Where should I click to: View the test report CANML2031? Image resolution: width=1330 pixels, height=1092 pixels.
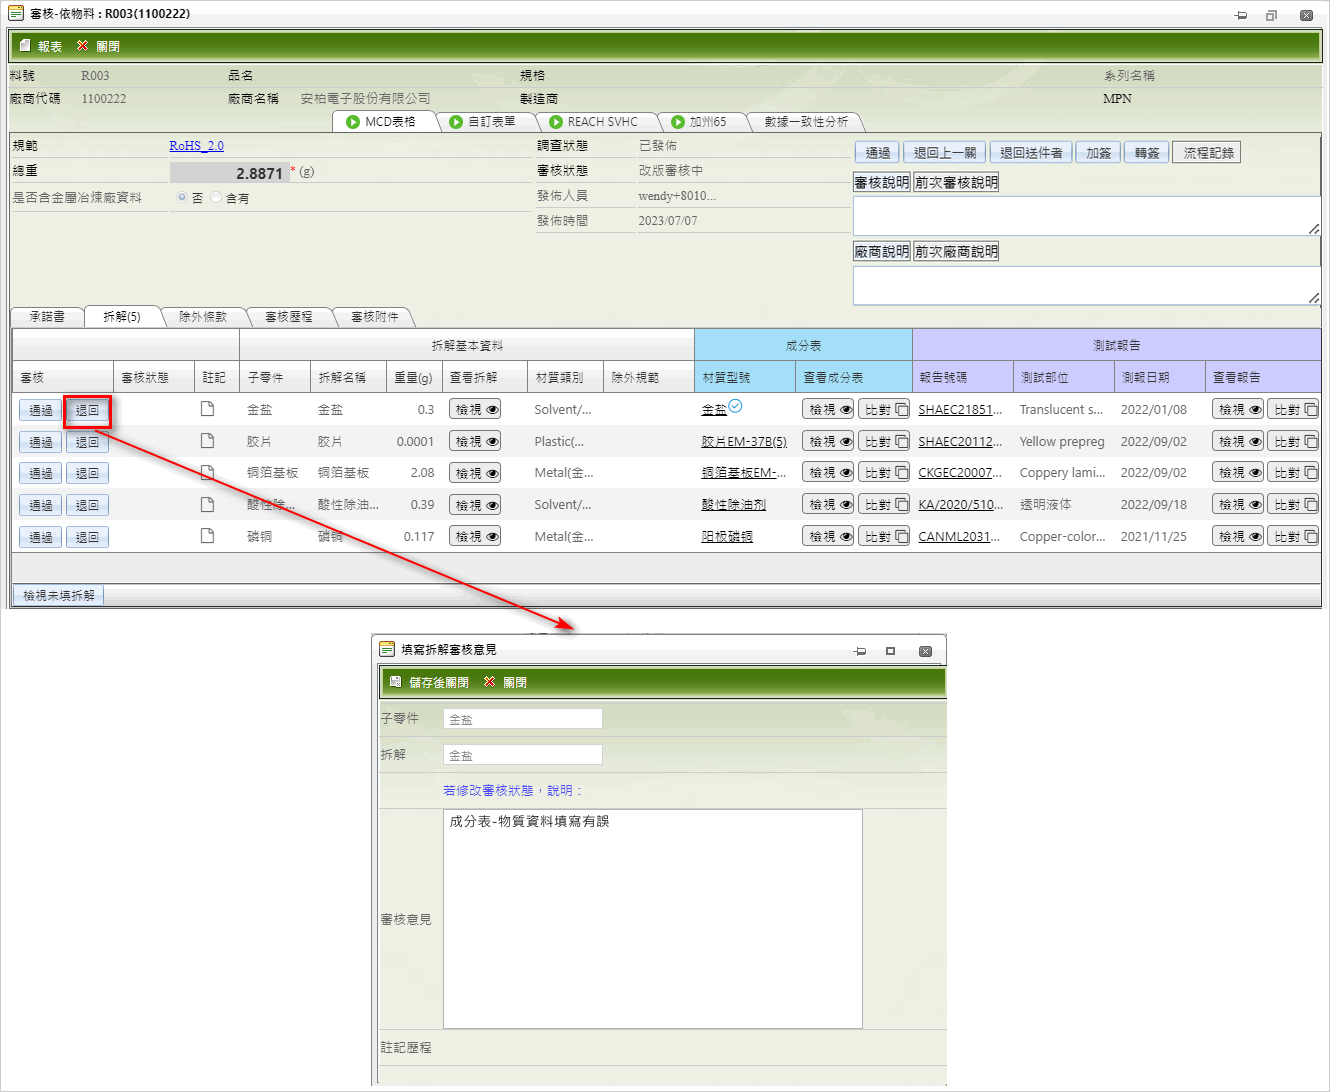1238,537
